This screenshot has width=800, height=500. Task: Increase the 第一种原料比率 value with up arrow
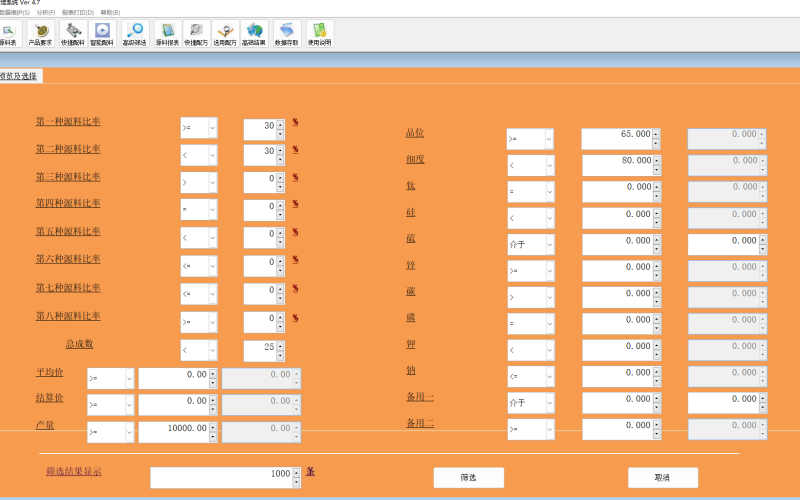tap(280, 124)
